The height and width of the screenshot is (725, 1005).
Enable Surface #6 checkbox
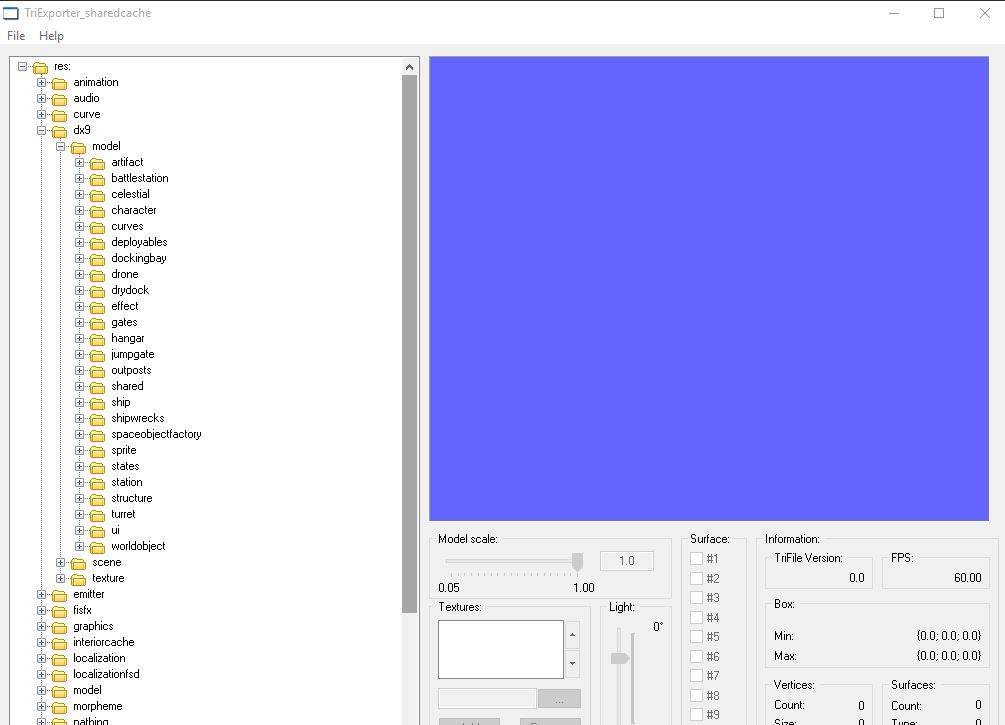tap(696, 656)
